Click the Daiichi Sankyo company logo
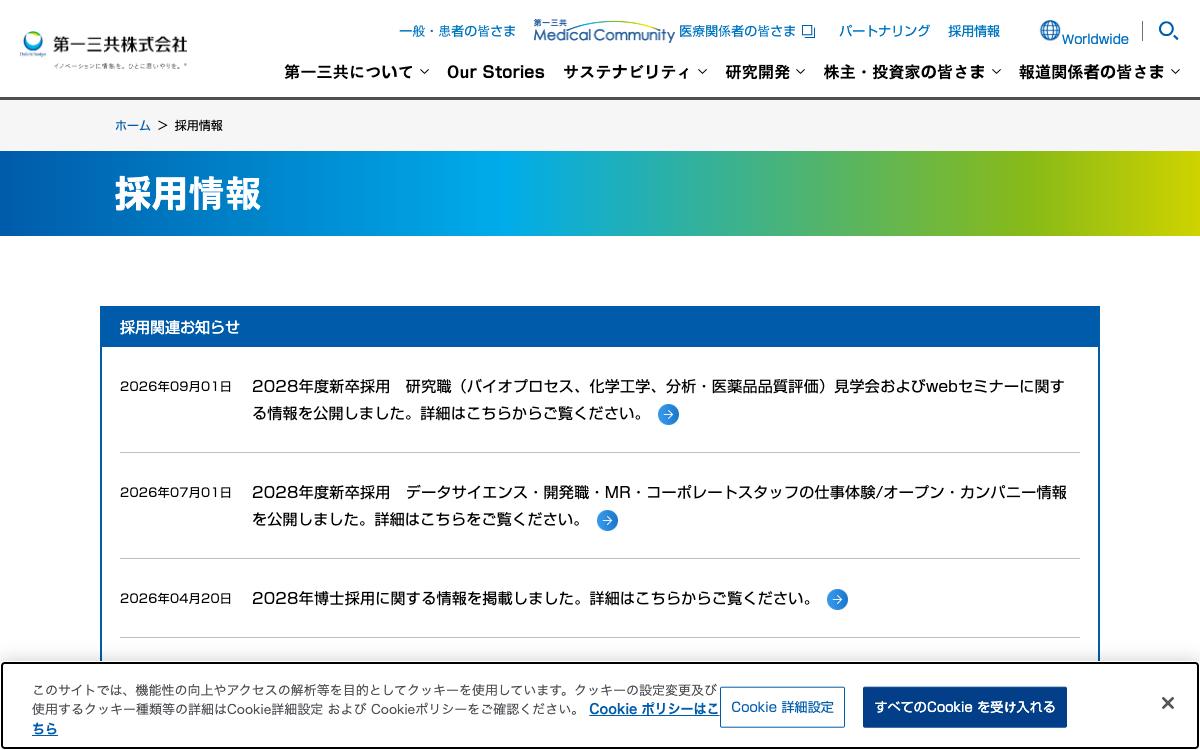This screenshot has height=750, width=1200. point(103,49)
